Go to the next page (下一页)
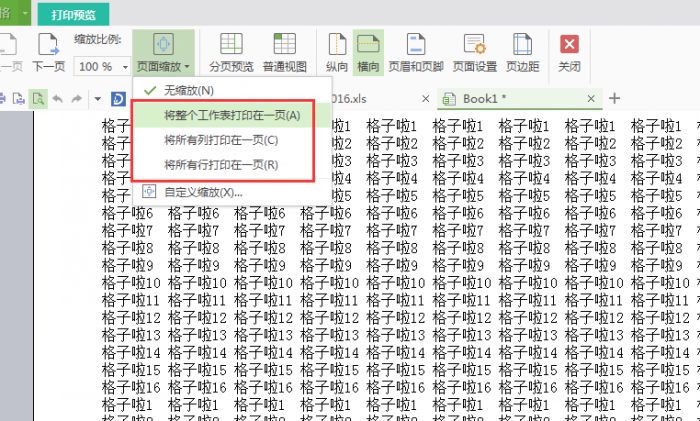 (49, 53)
